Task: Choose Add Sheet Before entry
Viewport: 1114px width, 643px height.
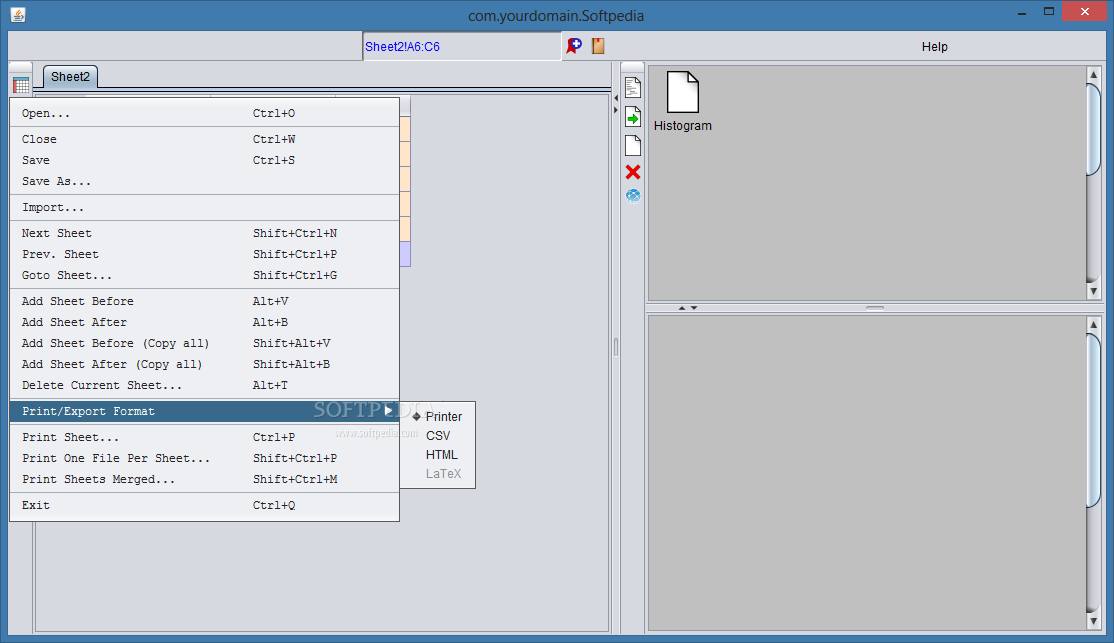Action: tap(205, 301)
